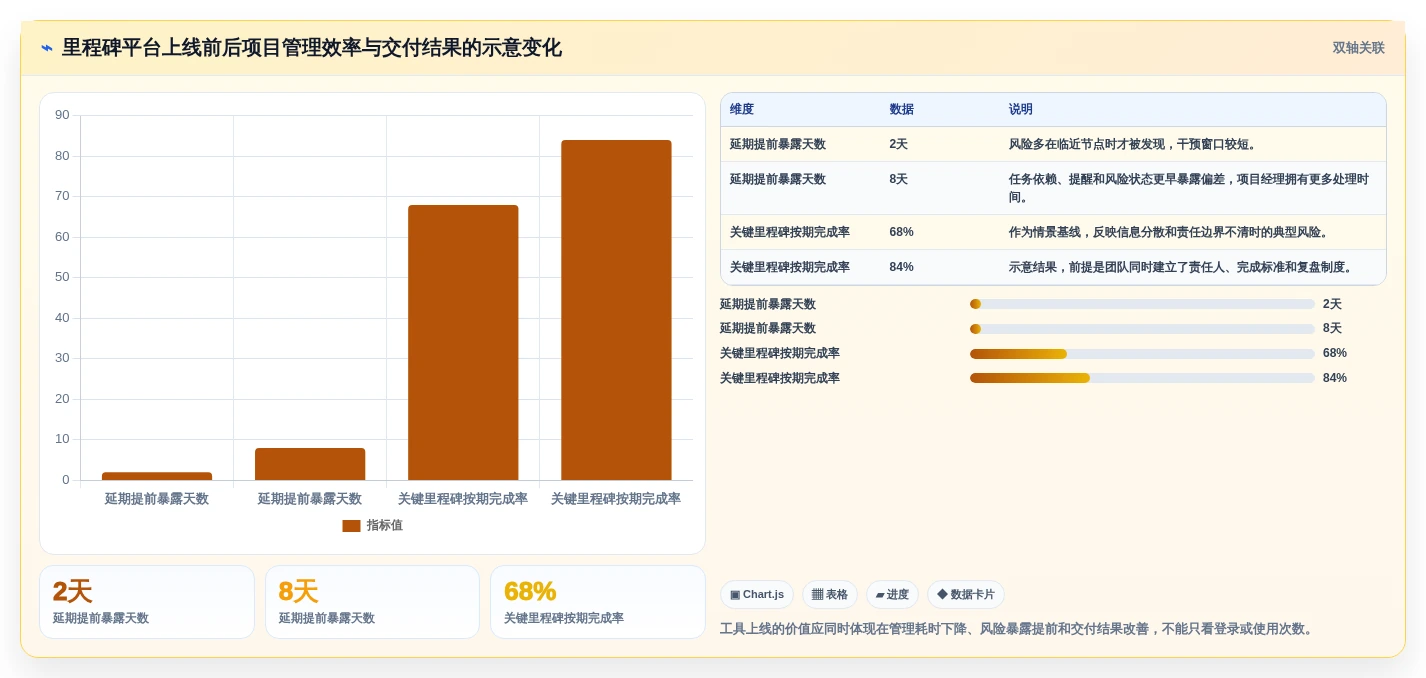Click the 双轴关联 label in header
The image size is (1426, 678).
1358,48
